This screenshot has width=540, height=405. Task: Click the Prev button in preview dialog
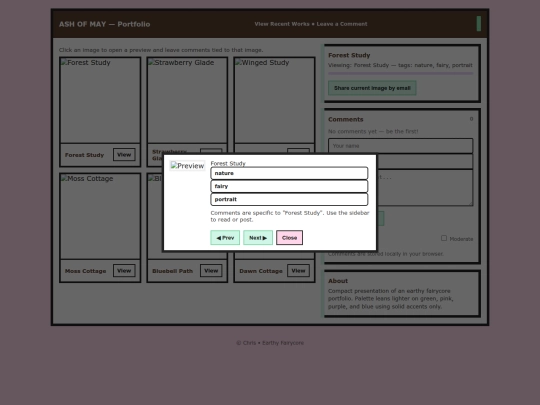[225, 238]
